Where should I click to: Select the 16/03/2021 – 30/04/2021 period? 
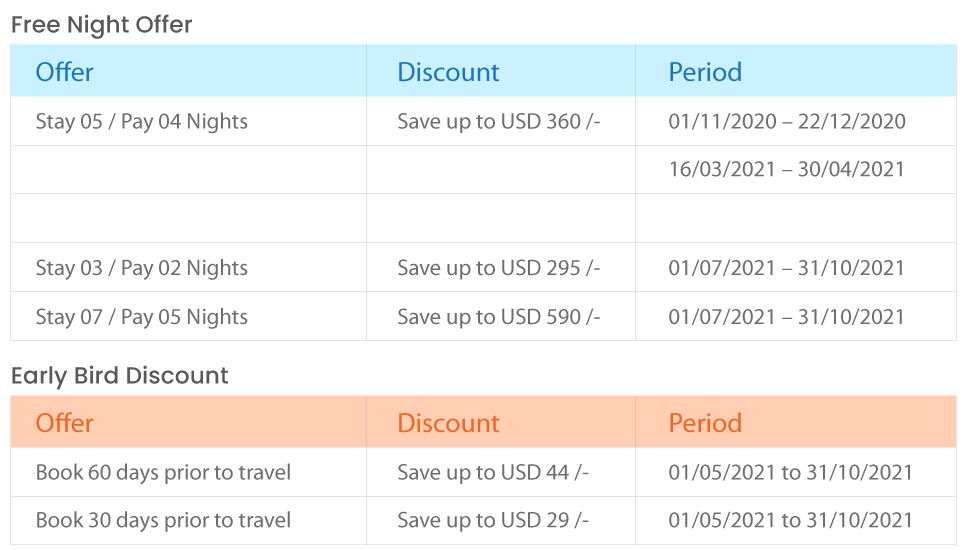(786, 169)
